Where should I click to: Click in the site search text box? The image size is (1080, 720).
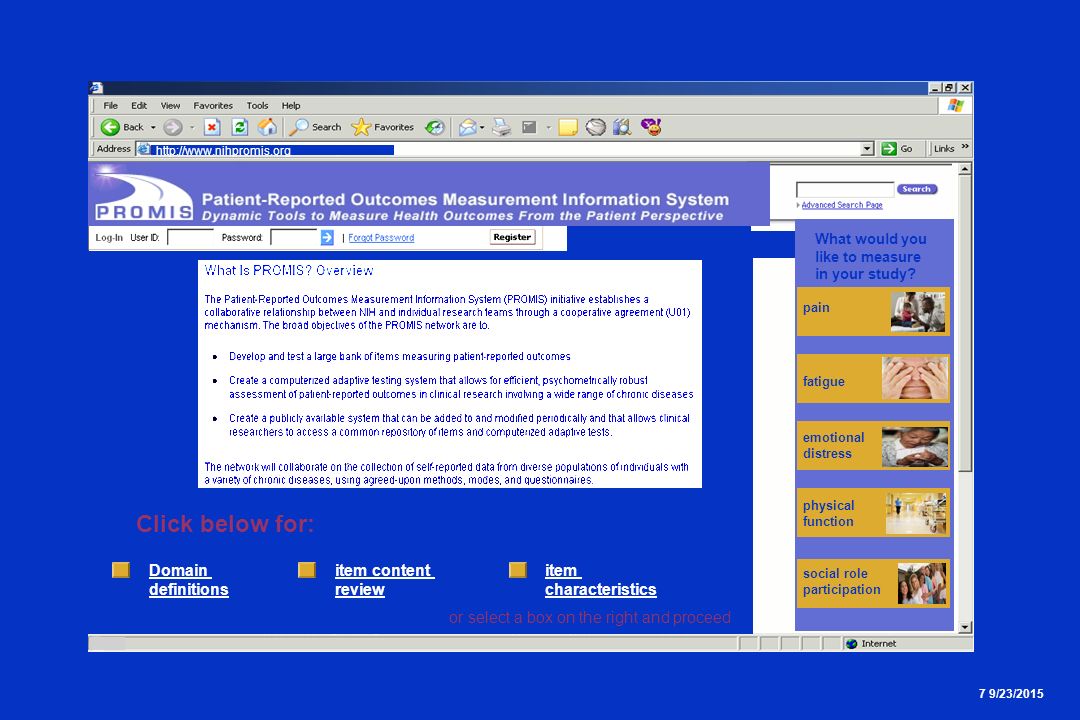[x=844, y=189]
